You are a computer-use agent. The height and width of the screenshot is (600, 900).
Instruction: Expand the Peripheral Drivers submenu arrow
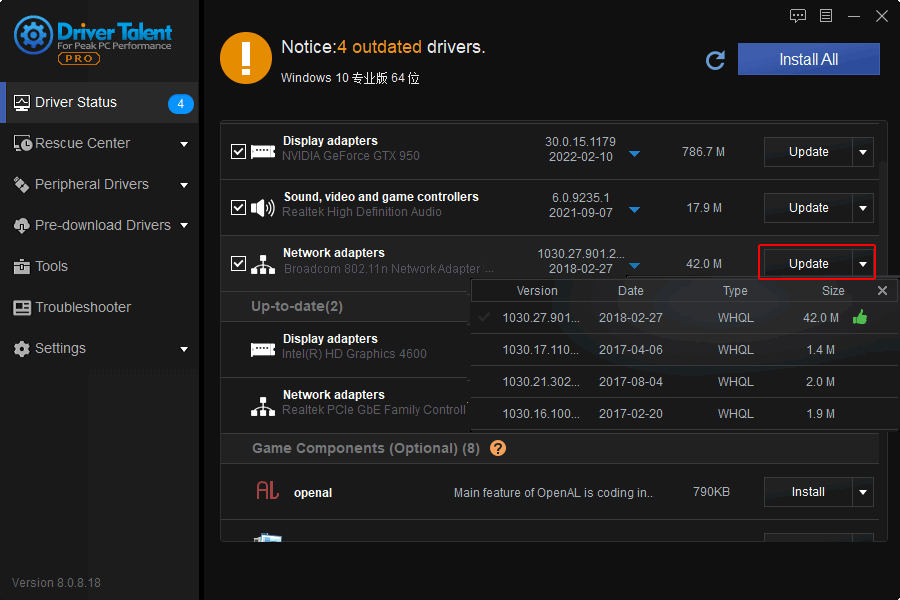(x=184, y=185)
